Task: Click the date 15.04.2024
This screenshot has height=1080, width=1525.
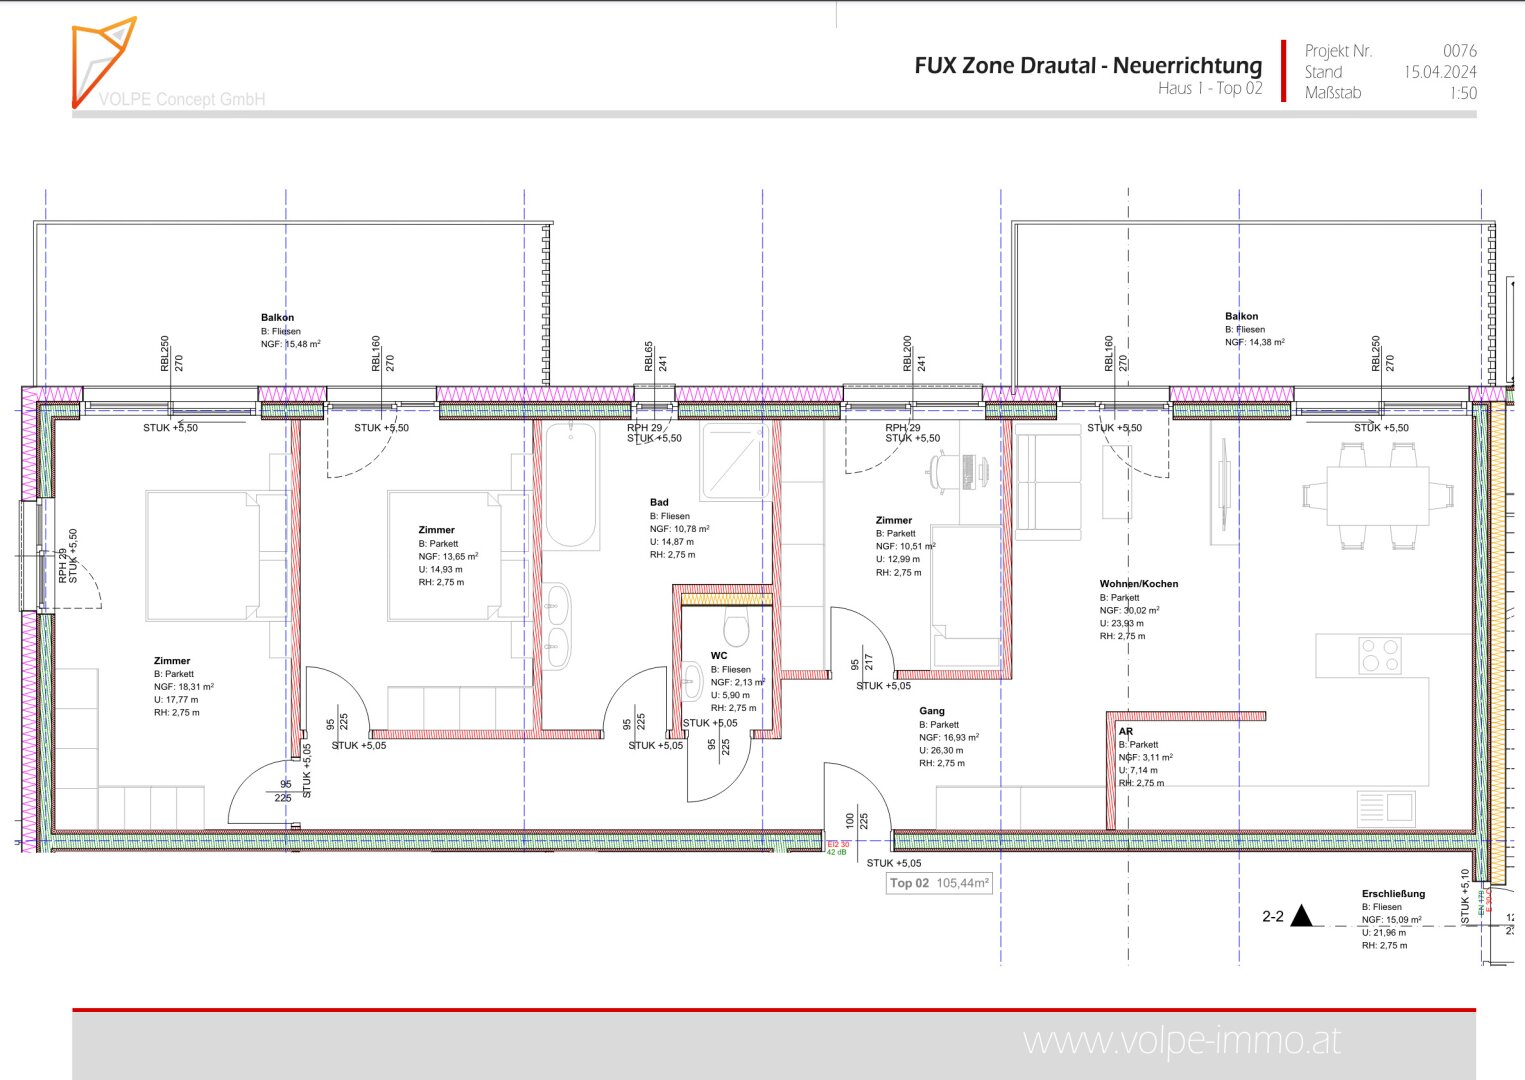Action: tap(1440, 71)
